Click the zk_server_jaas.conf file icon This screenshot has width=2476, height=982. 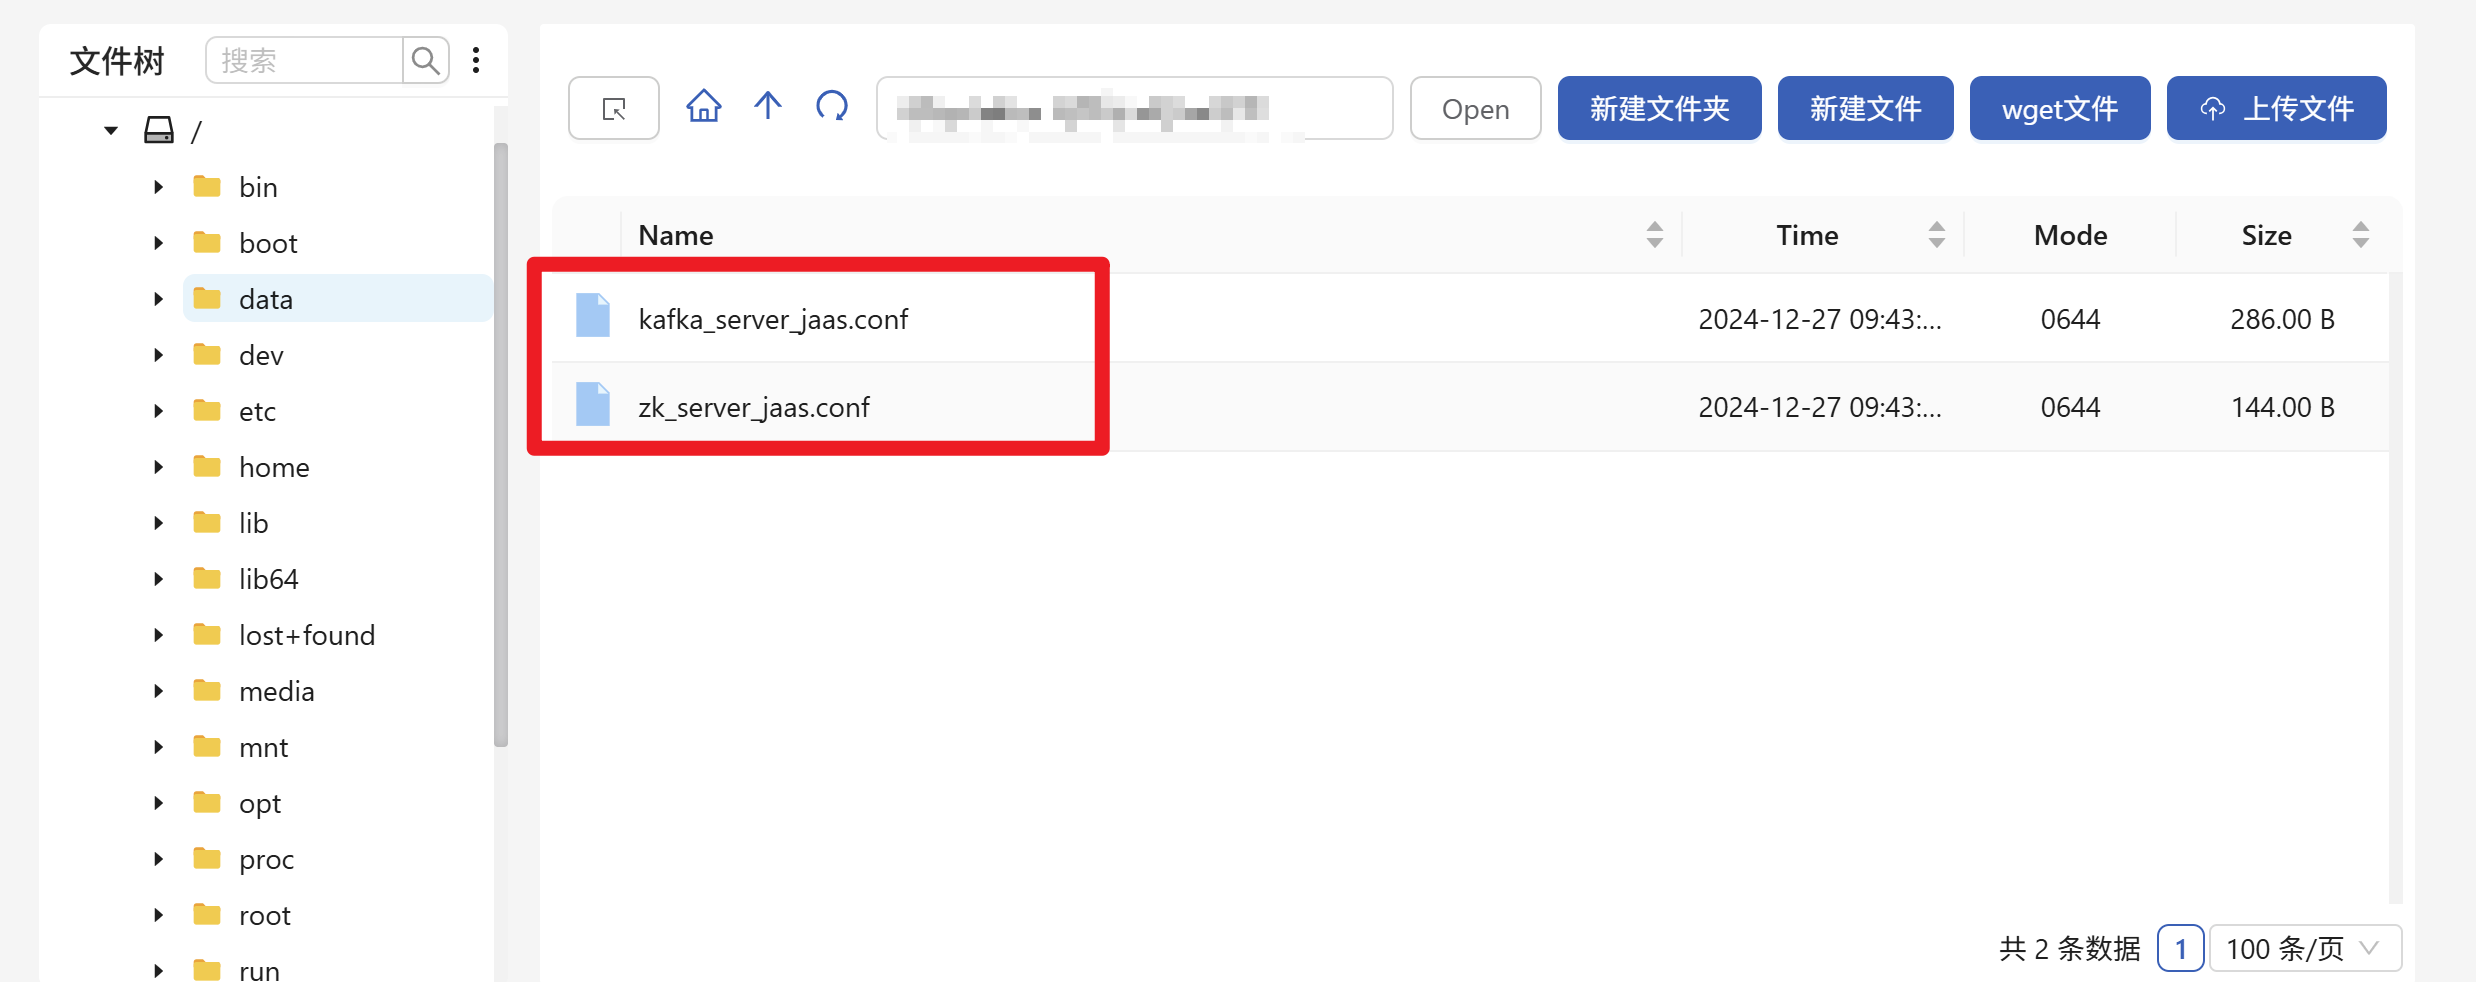(593, 404)
